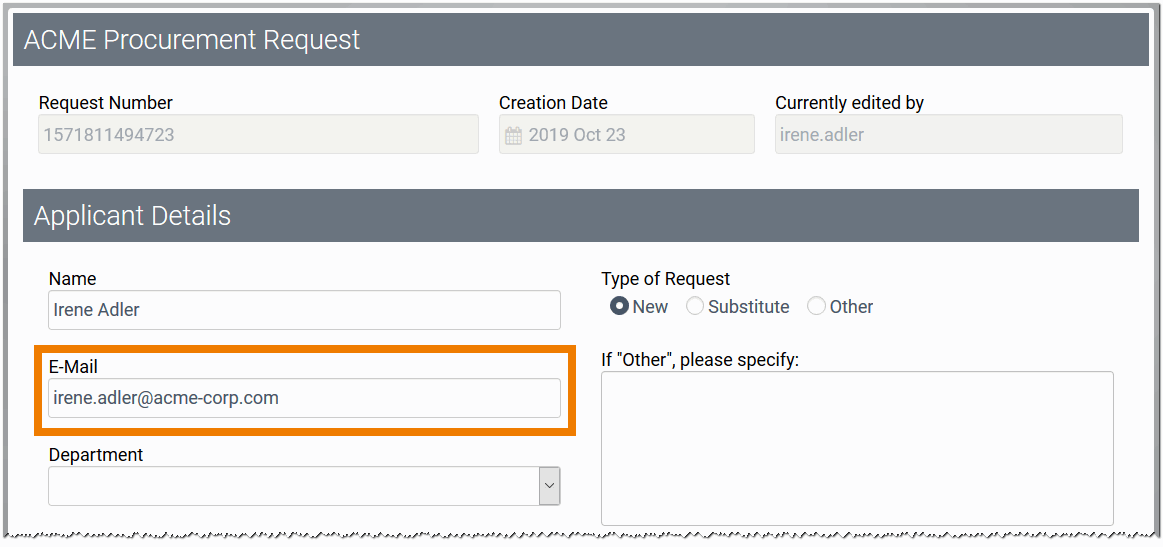Click the Creation Date field value
The image size is (1163, 547).
click(577, 135)
